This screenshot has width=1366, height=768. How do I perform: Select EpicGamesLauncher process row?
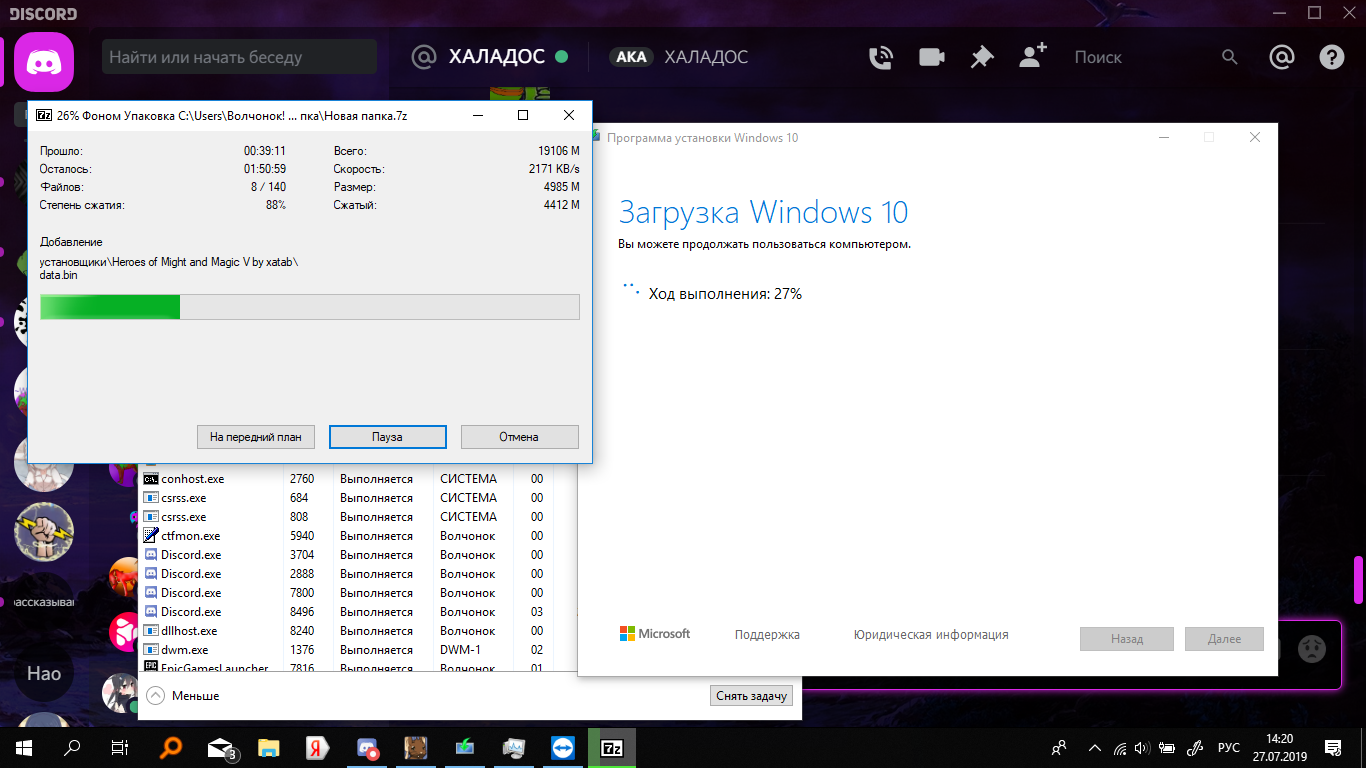pos(345,668)
